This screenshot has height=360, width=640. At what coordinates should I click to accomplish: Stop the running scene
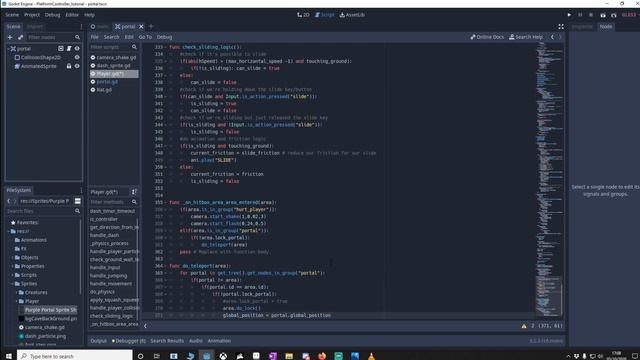pos(591,15)
